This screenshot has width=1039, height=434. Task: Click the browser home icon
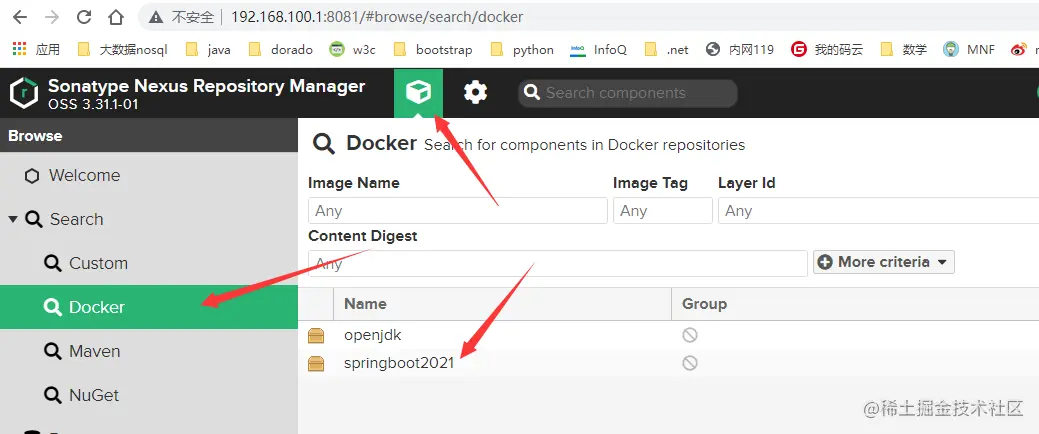(x=116, y=17)
